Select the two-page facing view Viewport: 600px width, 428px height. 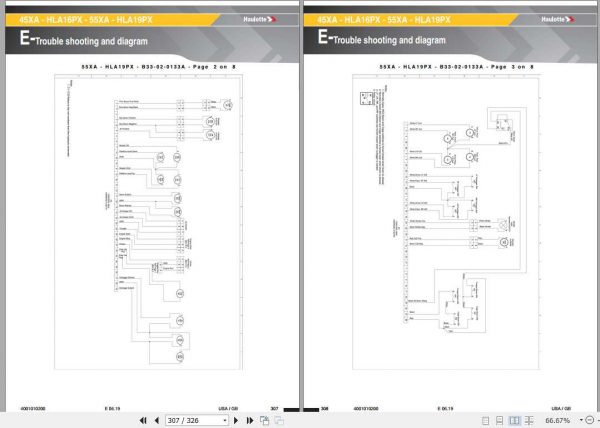[514, 421]
